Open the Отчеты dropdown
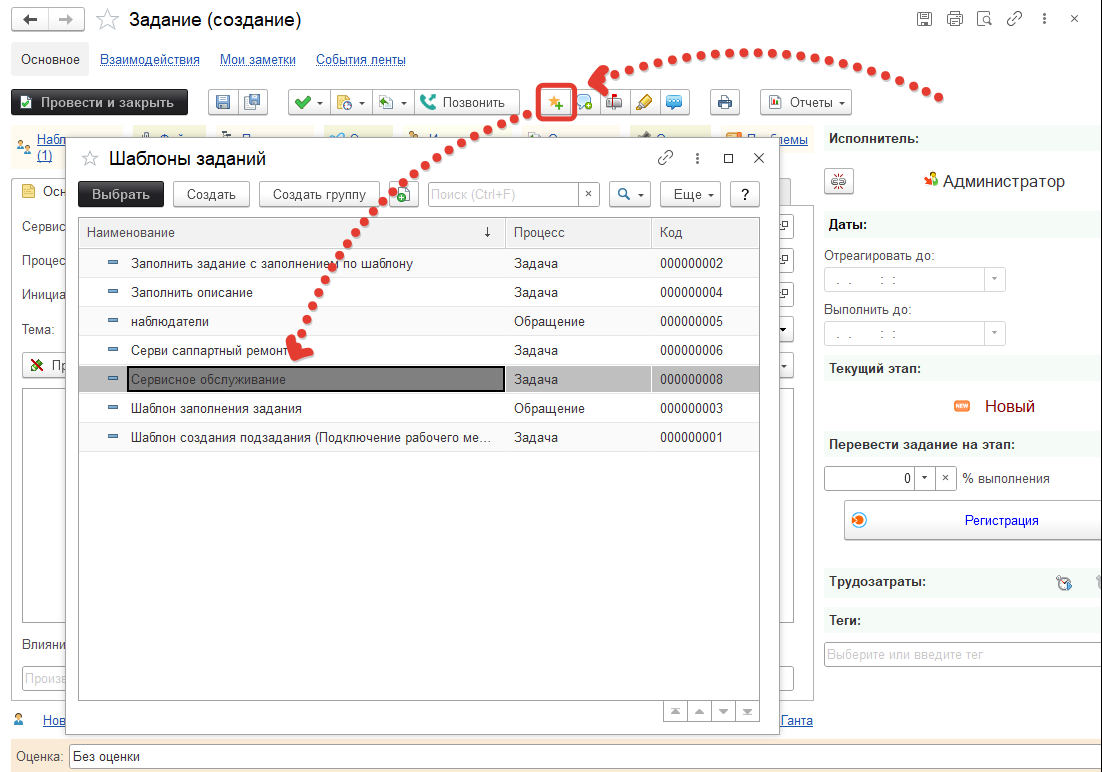 coord(805,103)
